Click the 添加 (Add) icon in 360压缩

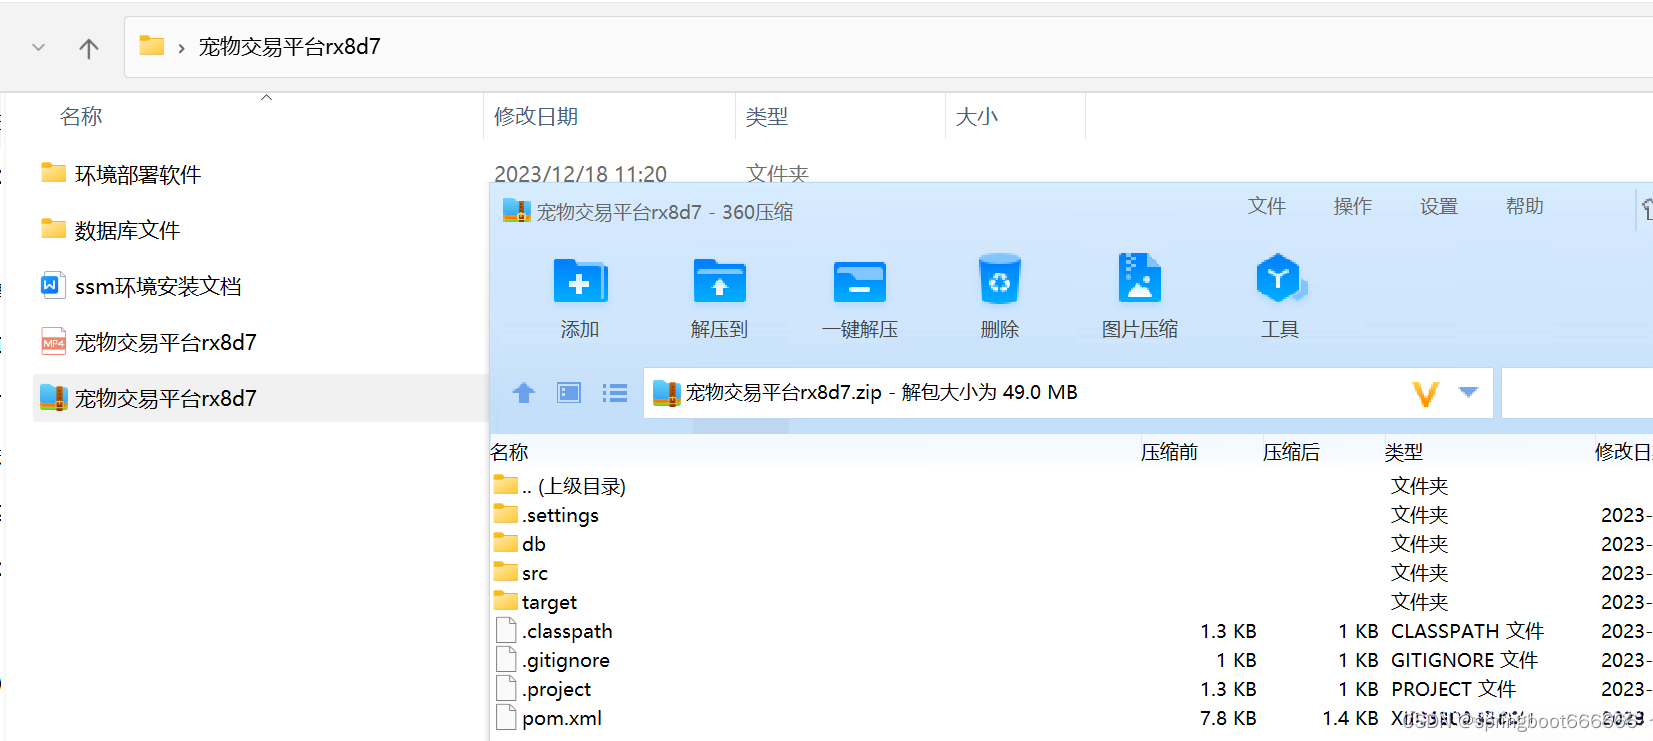pos(580,281)
